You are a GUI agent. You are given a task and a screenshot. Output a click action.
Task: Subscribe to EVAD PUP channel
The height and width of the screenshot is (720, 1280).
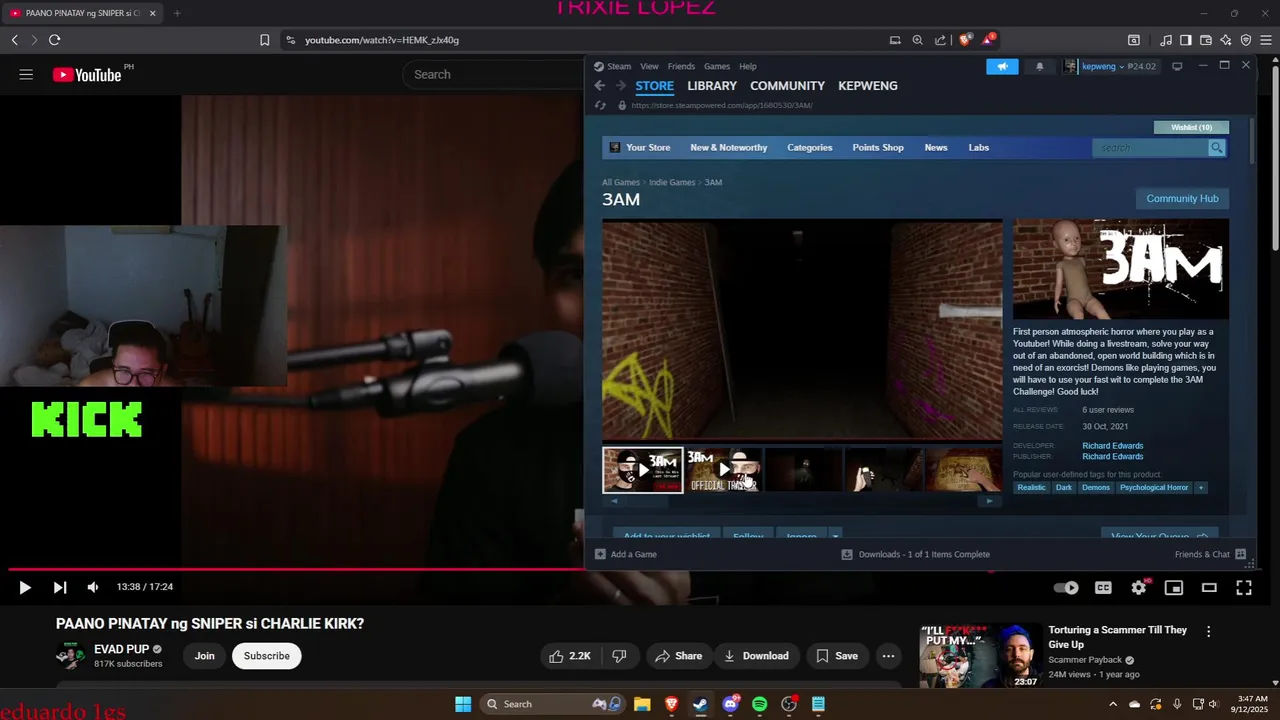tap(267, 656)
